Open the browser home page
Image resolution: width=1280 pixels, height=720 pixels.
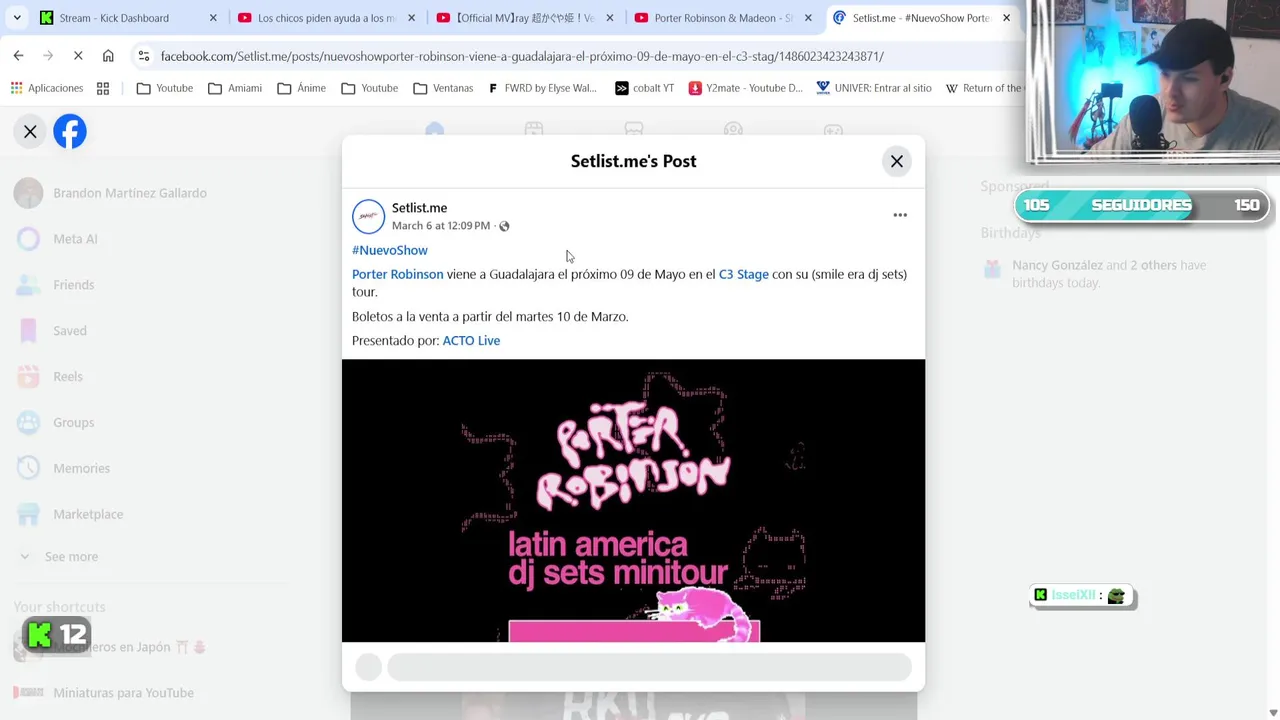(x=108, y=56)
